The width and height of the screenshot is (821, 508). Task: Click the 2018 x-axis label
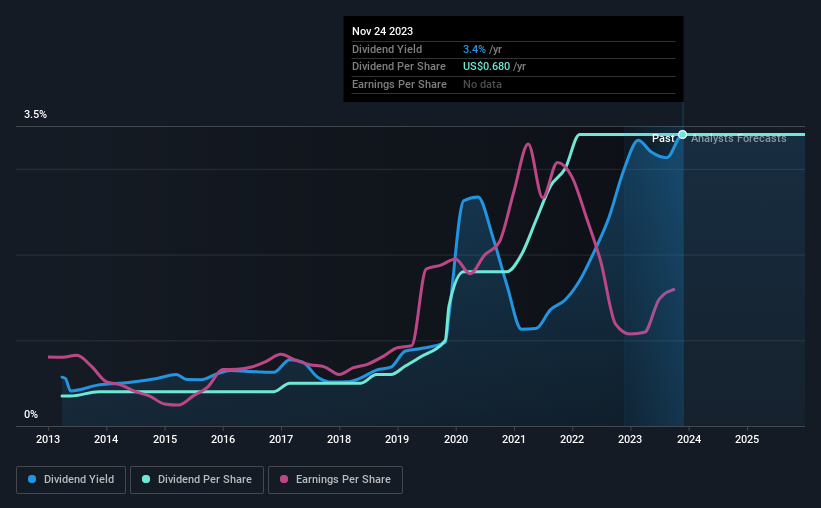tap(339, 439)
